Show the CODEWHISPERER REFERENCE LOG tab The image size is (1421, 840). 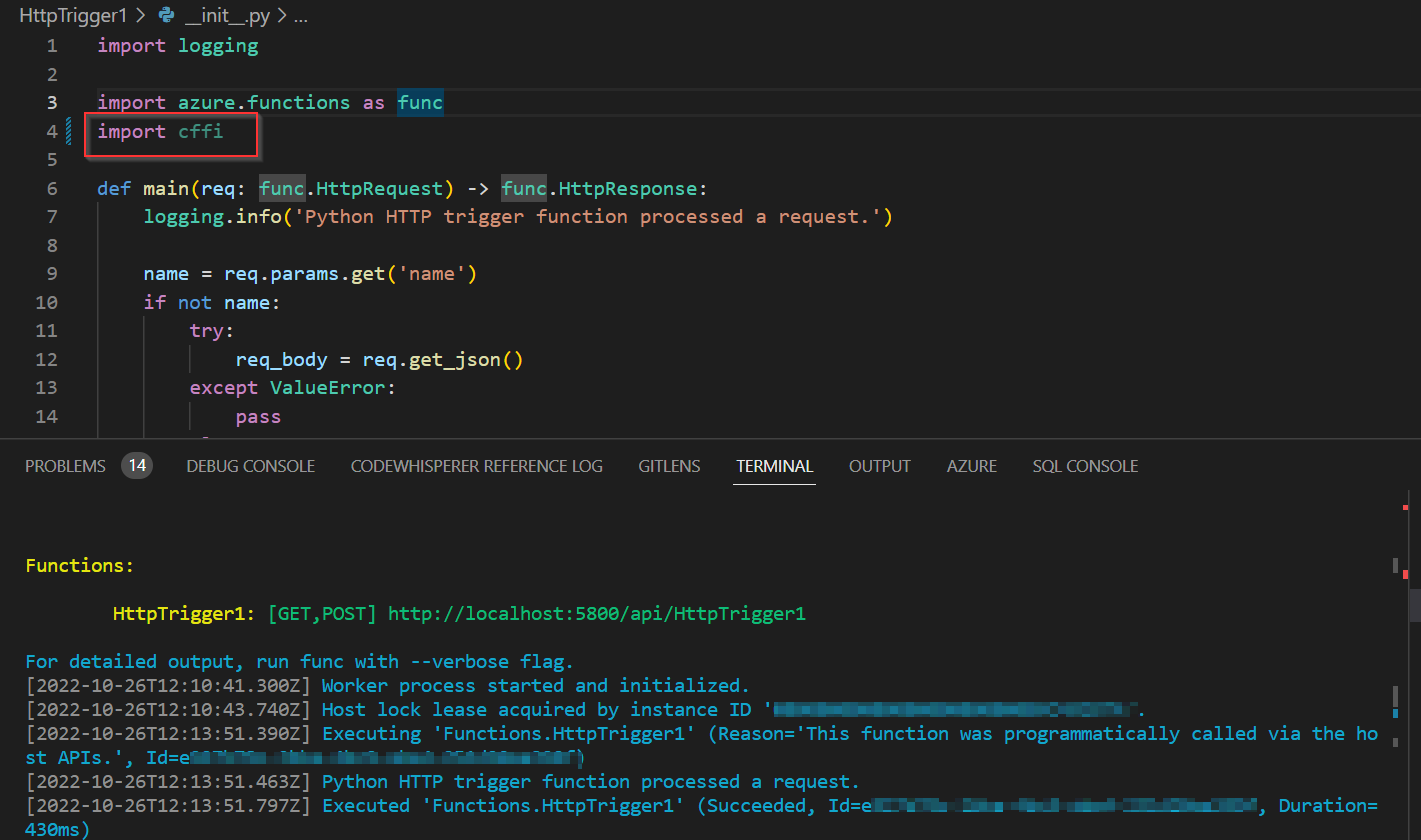point(476,466)
